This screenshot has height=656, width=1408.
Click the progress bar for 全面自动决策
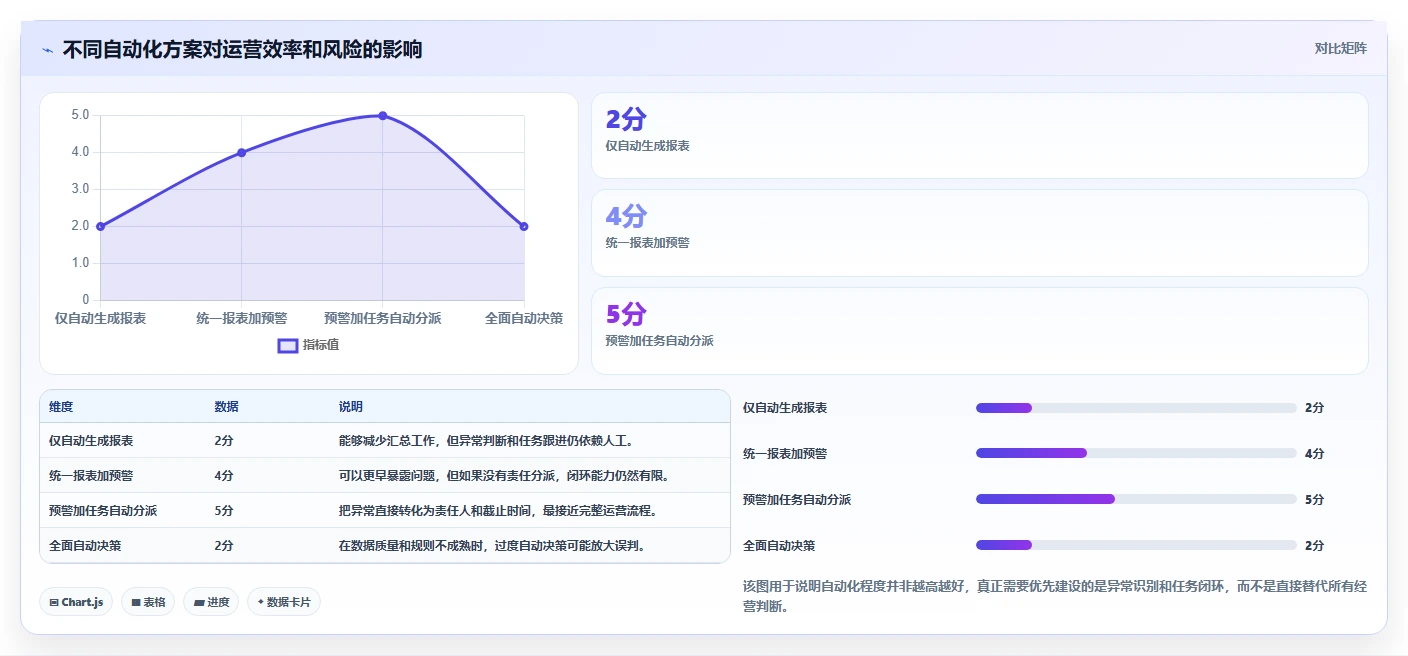coord(1136,545)
